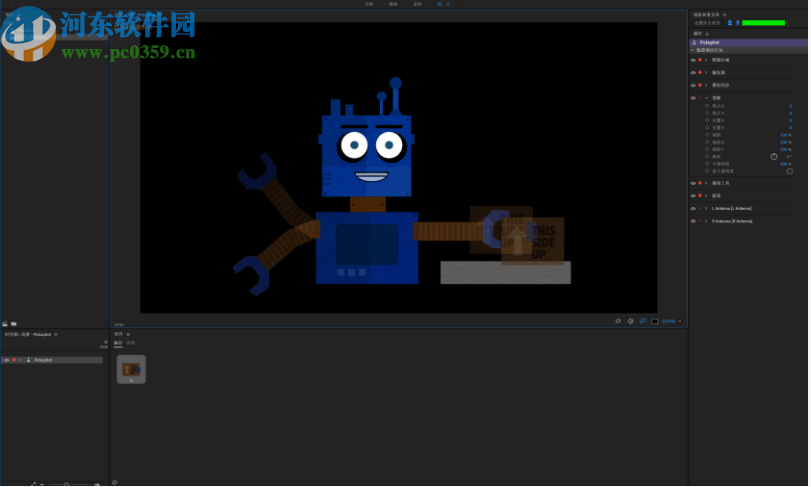Click the green audio level meter
The height and width of the screenshot is (487, 811).
763,23
